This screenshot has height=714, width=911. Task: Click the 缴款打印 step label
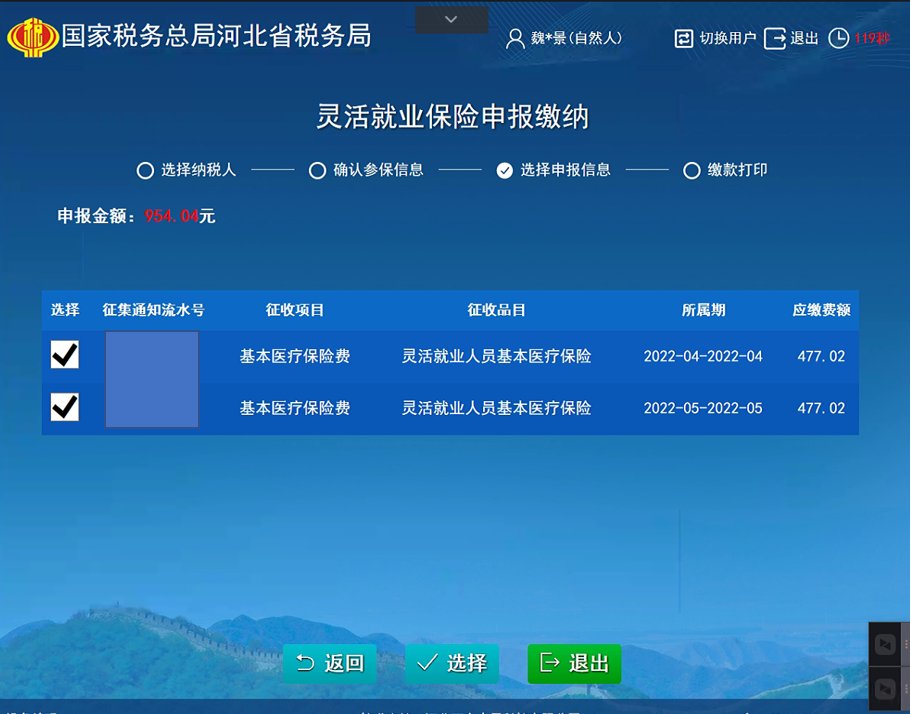click(737, 170)
